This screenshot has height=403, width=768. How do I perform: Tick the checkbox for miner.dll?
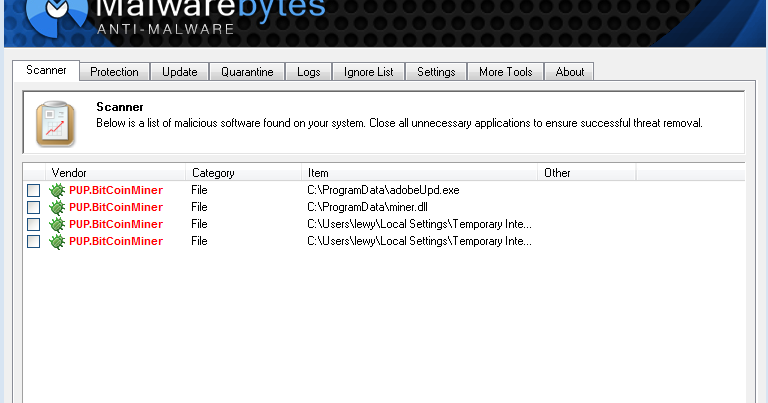click(x=33, y=207)
